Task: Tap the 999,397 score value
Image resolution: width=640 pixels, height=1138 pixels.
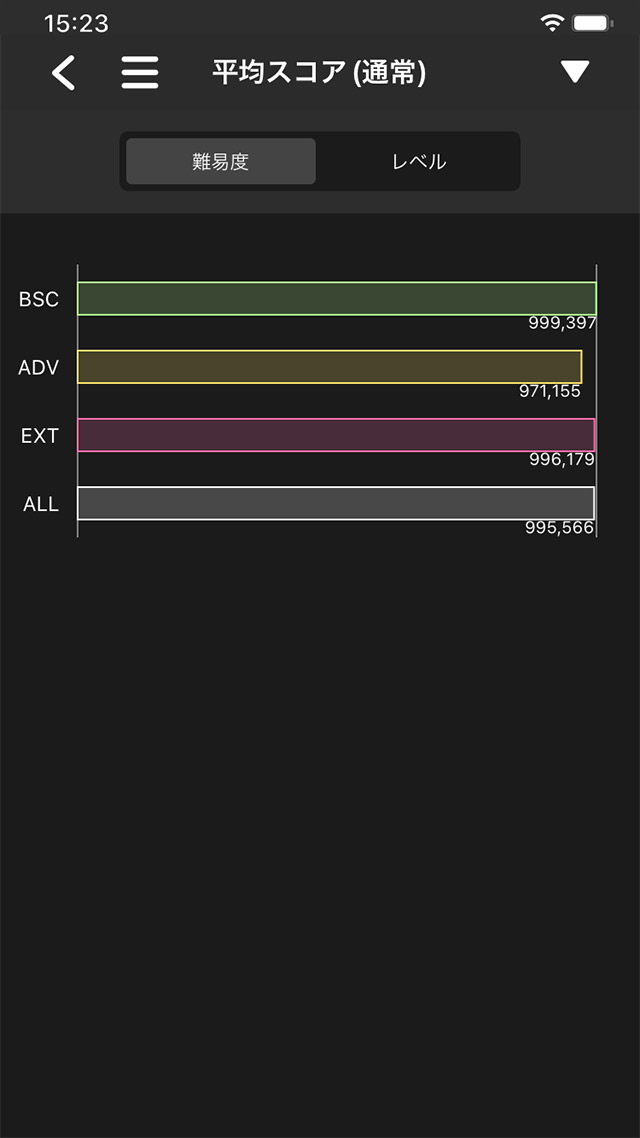Action: (x=562, y=323)
